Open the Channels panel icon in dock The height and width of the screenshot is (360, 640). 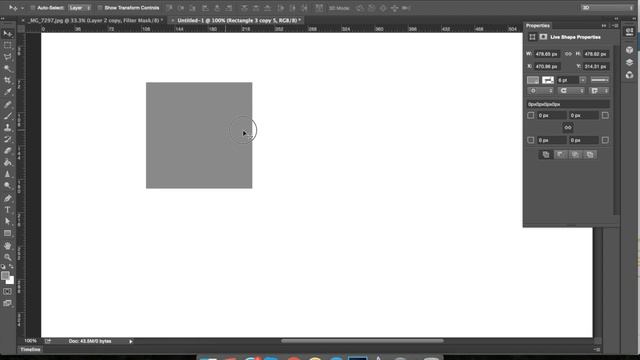(x=629, y=75)
